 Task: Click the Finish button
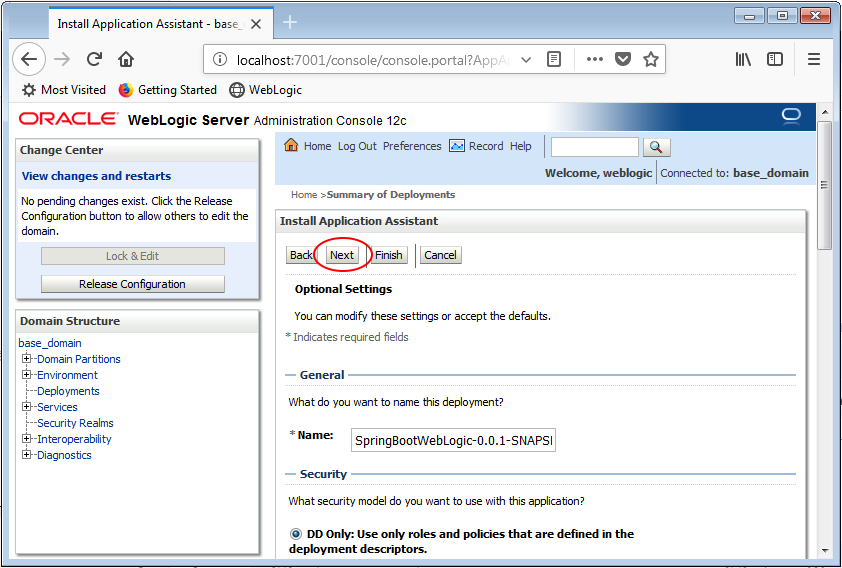(389, 255)
